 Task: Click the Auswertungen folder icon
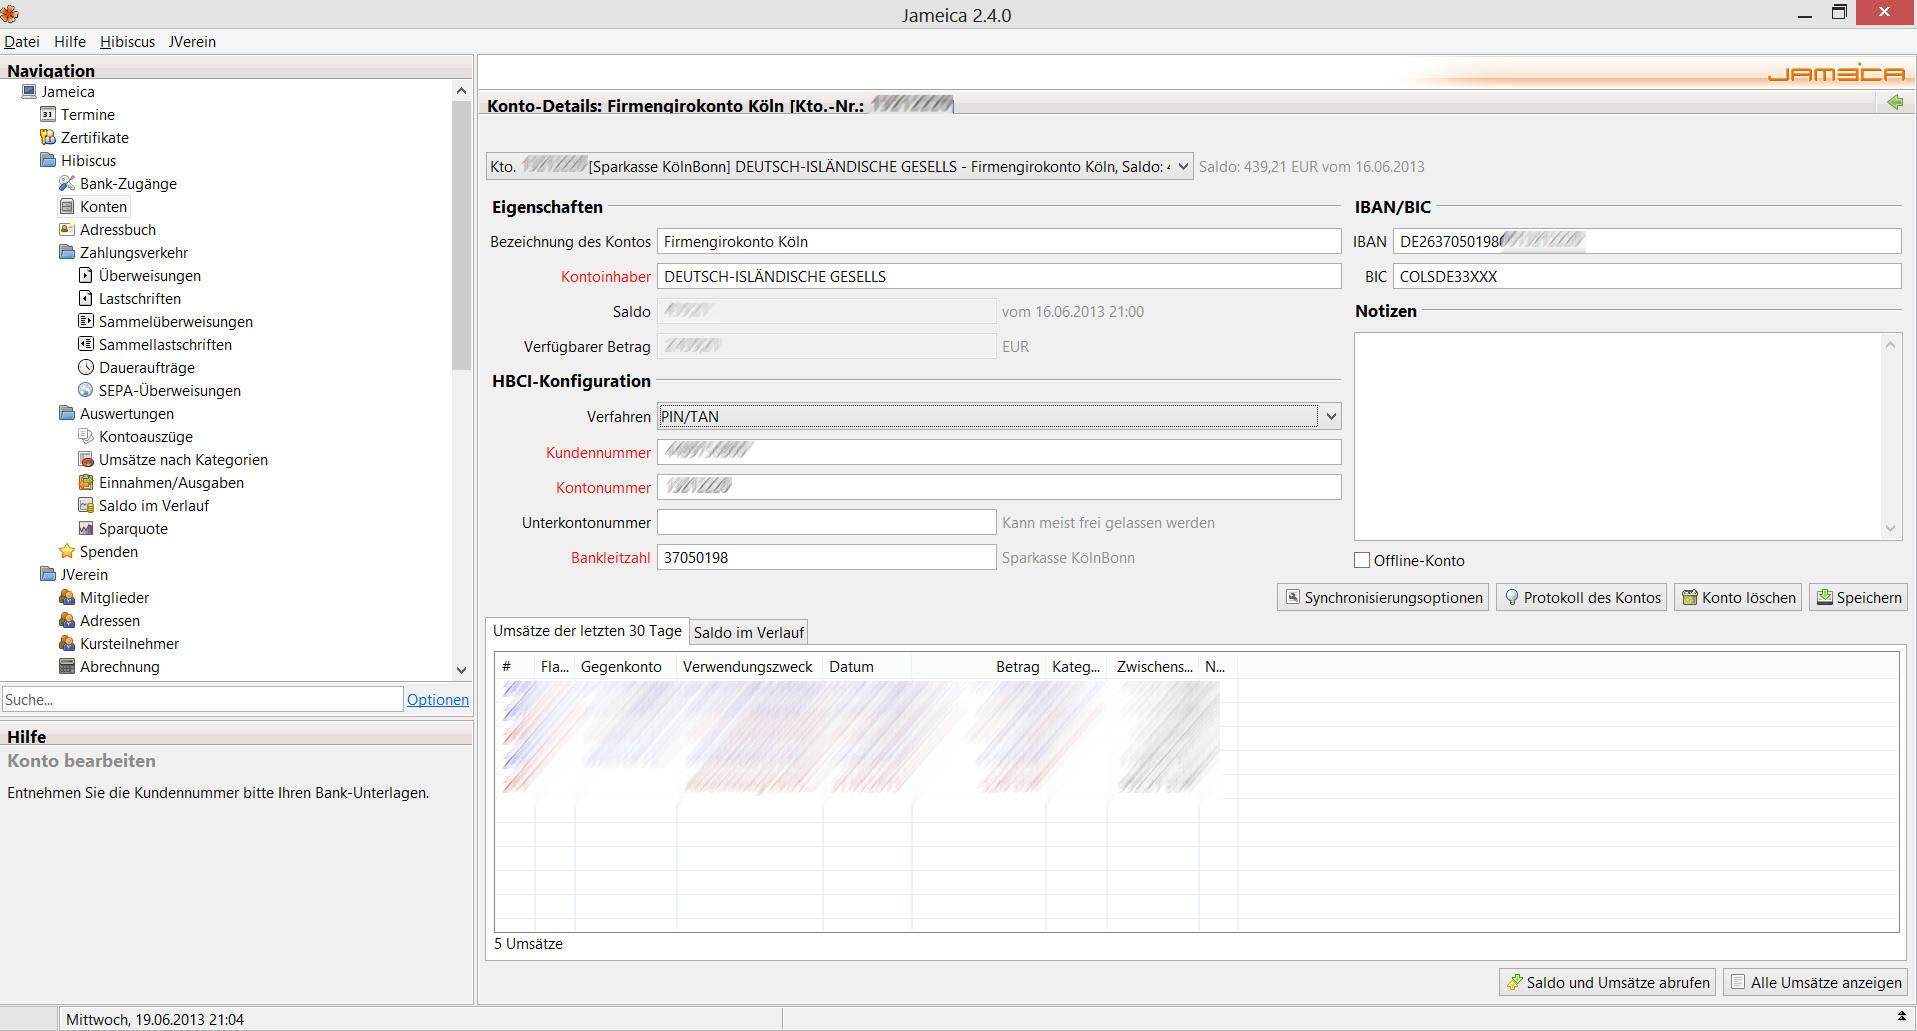(x=67, y=413)
